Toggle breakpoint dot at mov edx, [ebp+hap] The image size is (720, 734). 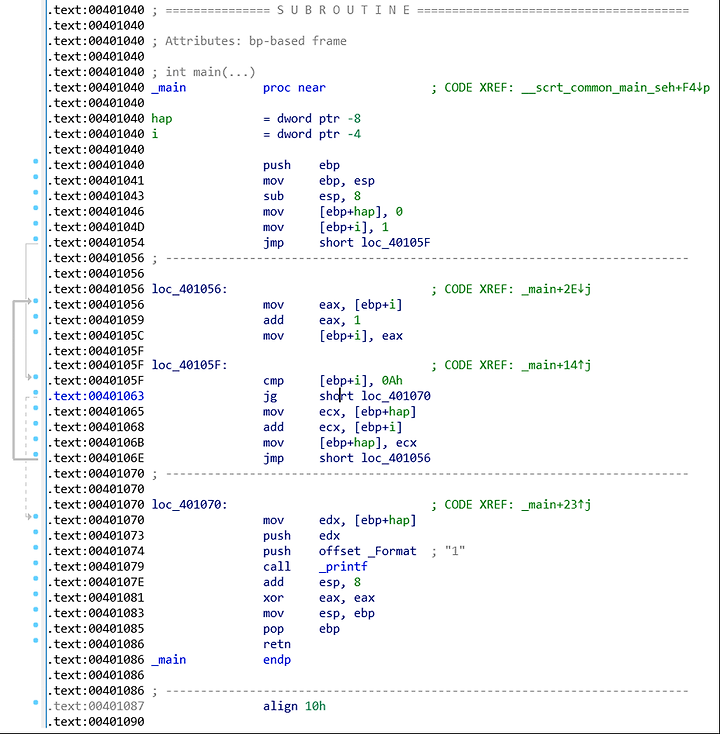tap(36, 516)
